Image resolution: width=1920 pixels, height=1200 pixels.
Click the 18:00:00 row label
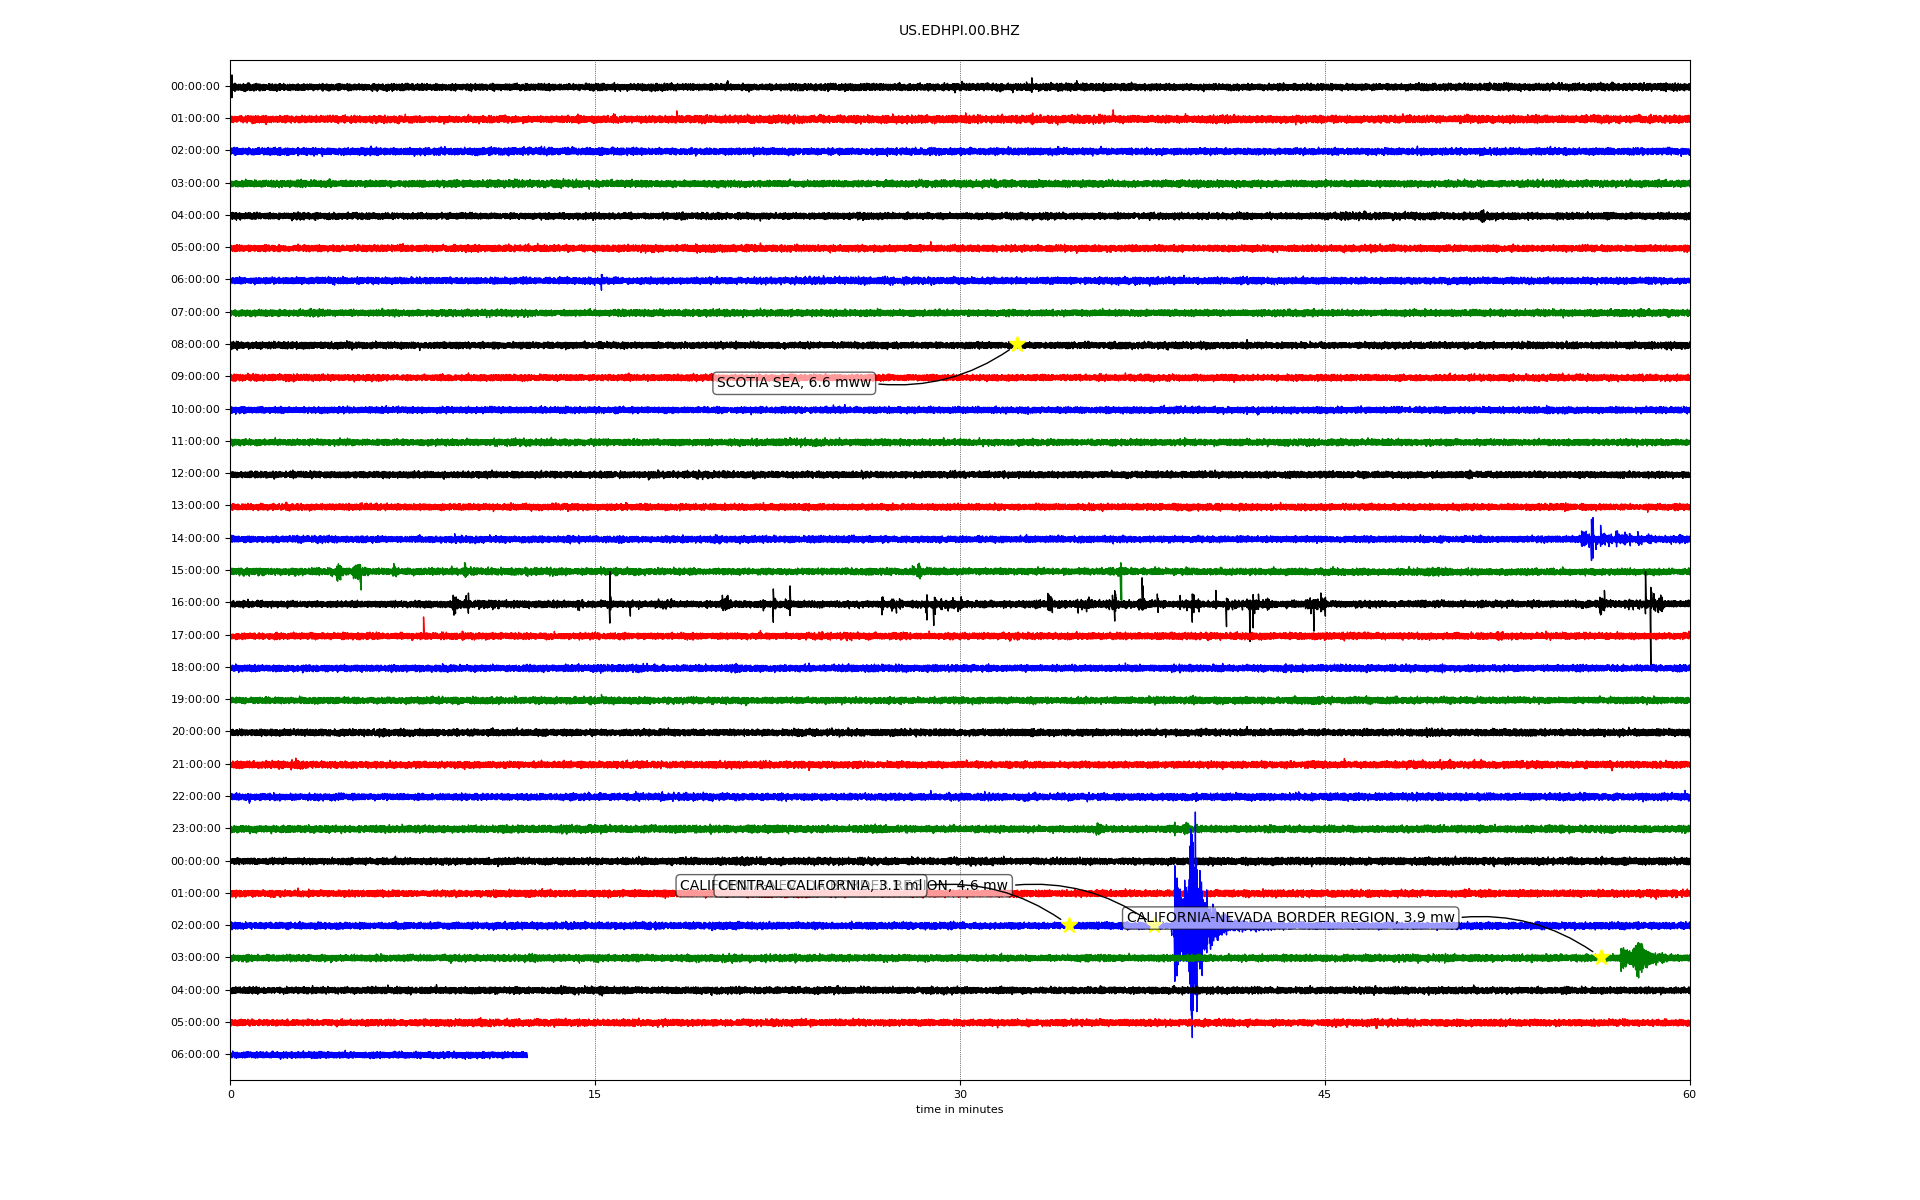click(195, 668)
